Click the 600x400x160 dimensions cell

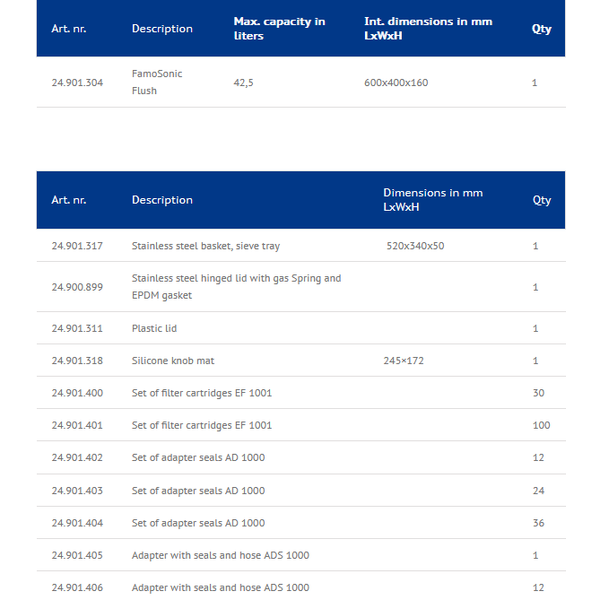pos(396,83)
